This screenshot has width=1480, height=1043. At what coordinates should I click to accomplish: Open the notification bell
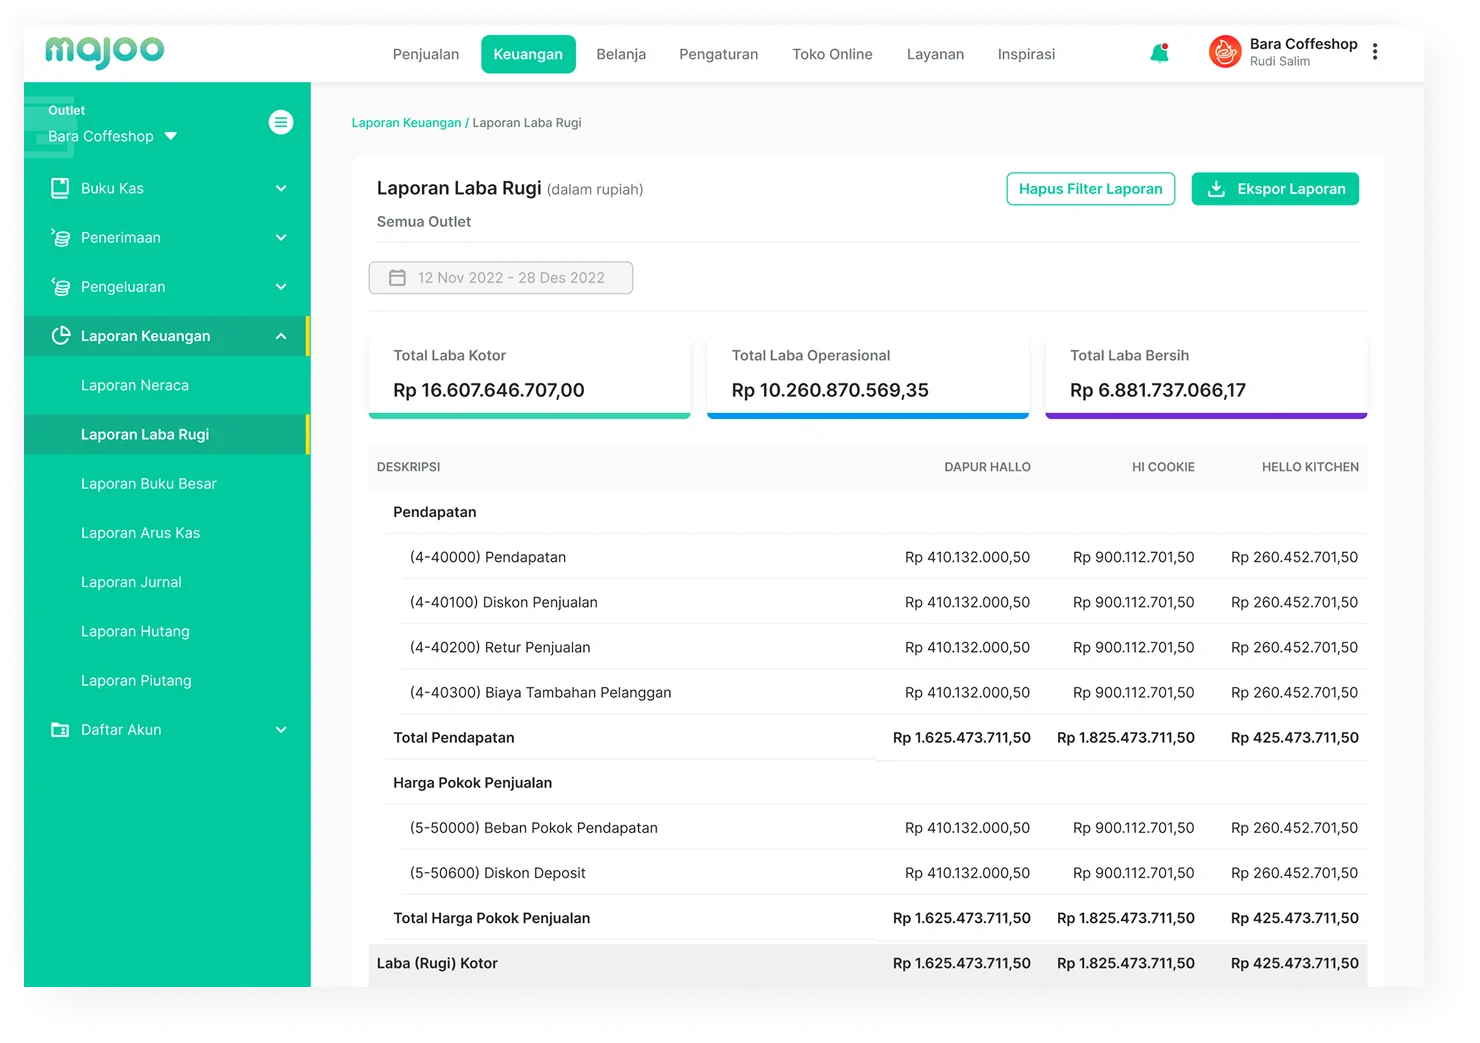point(1160,53)
